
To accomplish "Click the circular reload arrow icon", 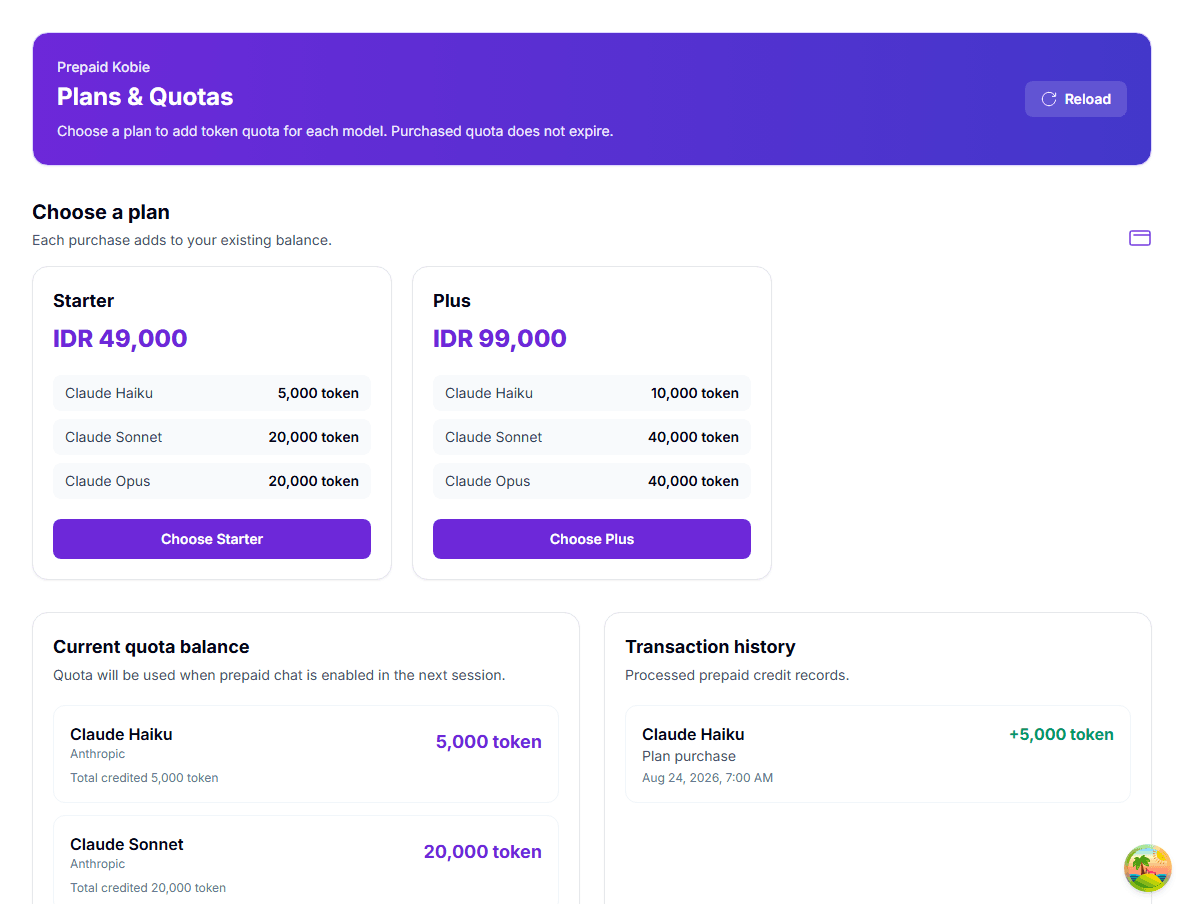I will click(x=1049, y=99).
